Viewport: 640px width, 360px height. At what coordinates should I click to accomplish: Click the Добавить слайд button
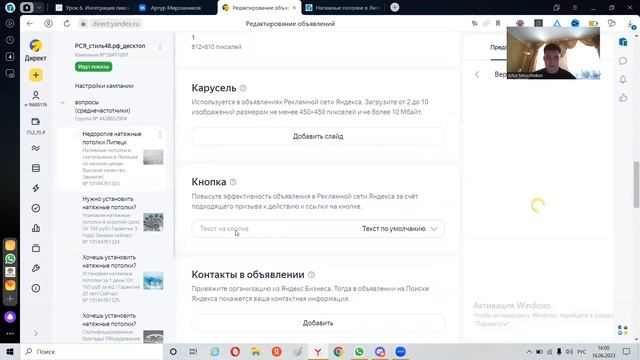point(318,136)
